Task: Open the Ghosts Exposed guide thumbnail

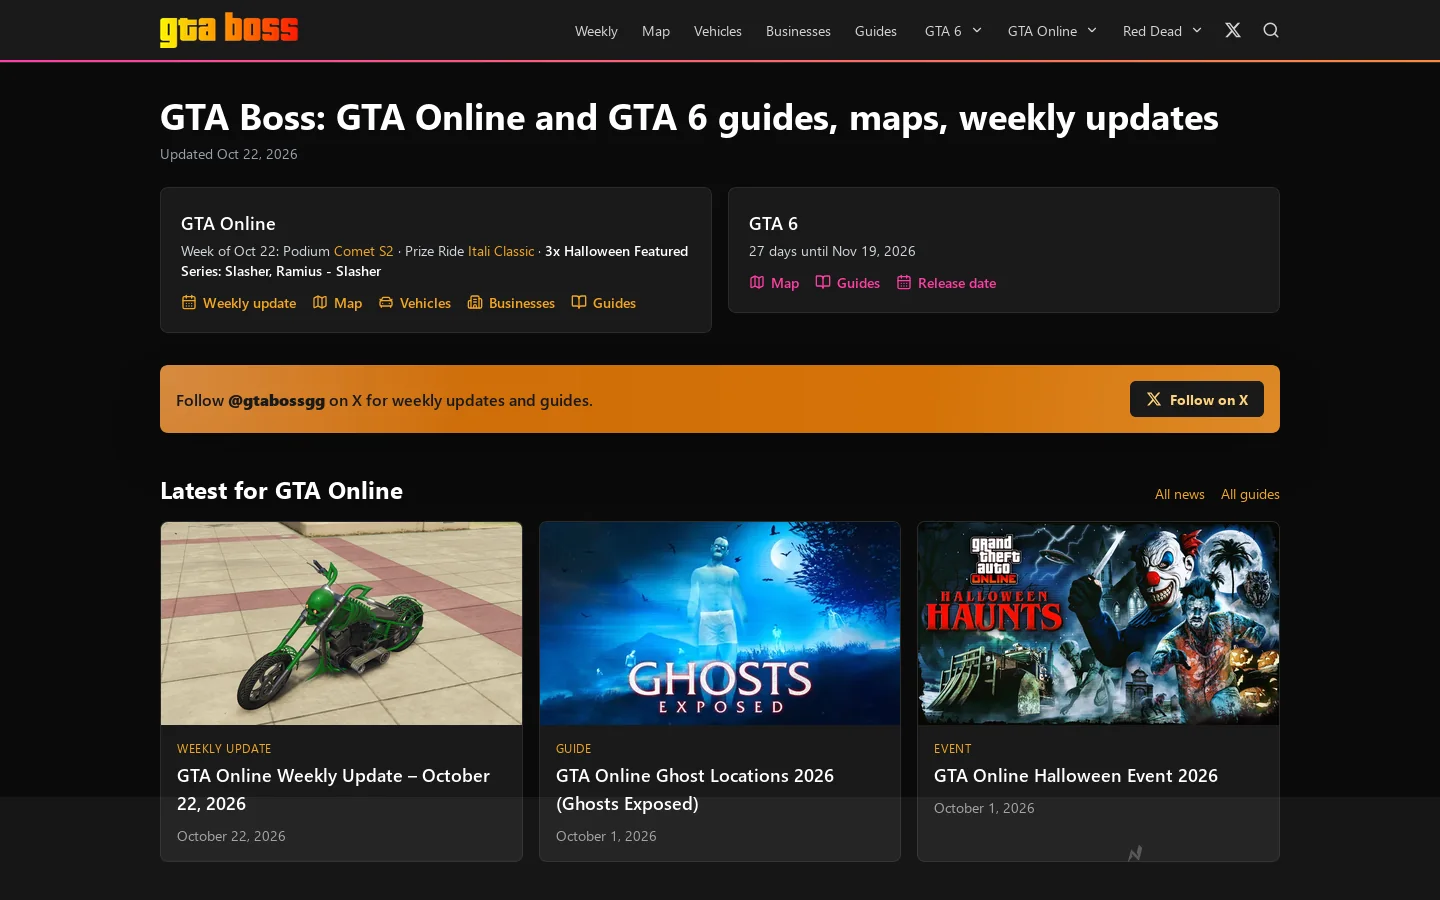Action: pyautogui.click(x=720, y=624)
